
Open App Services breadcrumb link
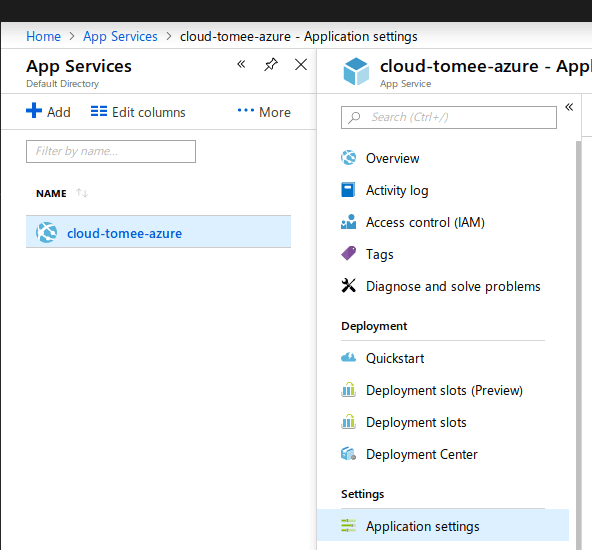[120, 37]
